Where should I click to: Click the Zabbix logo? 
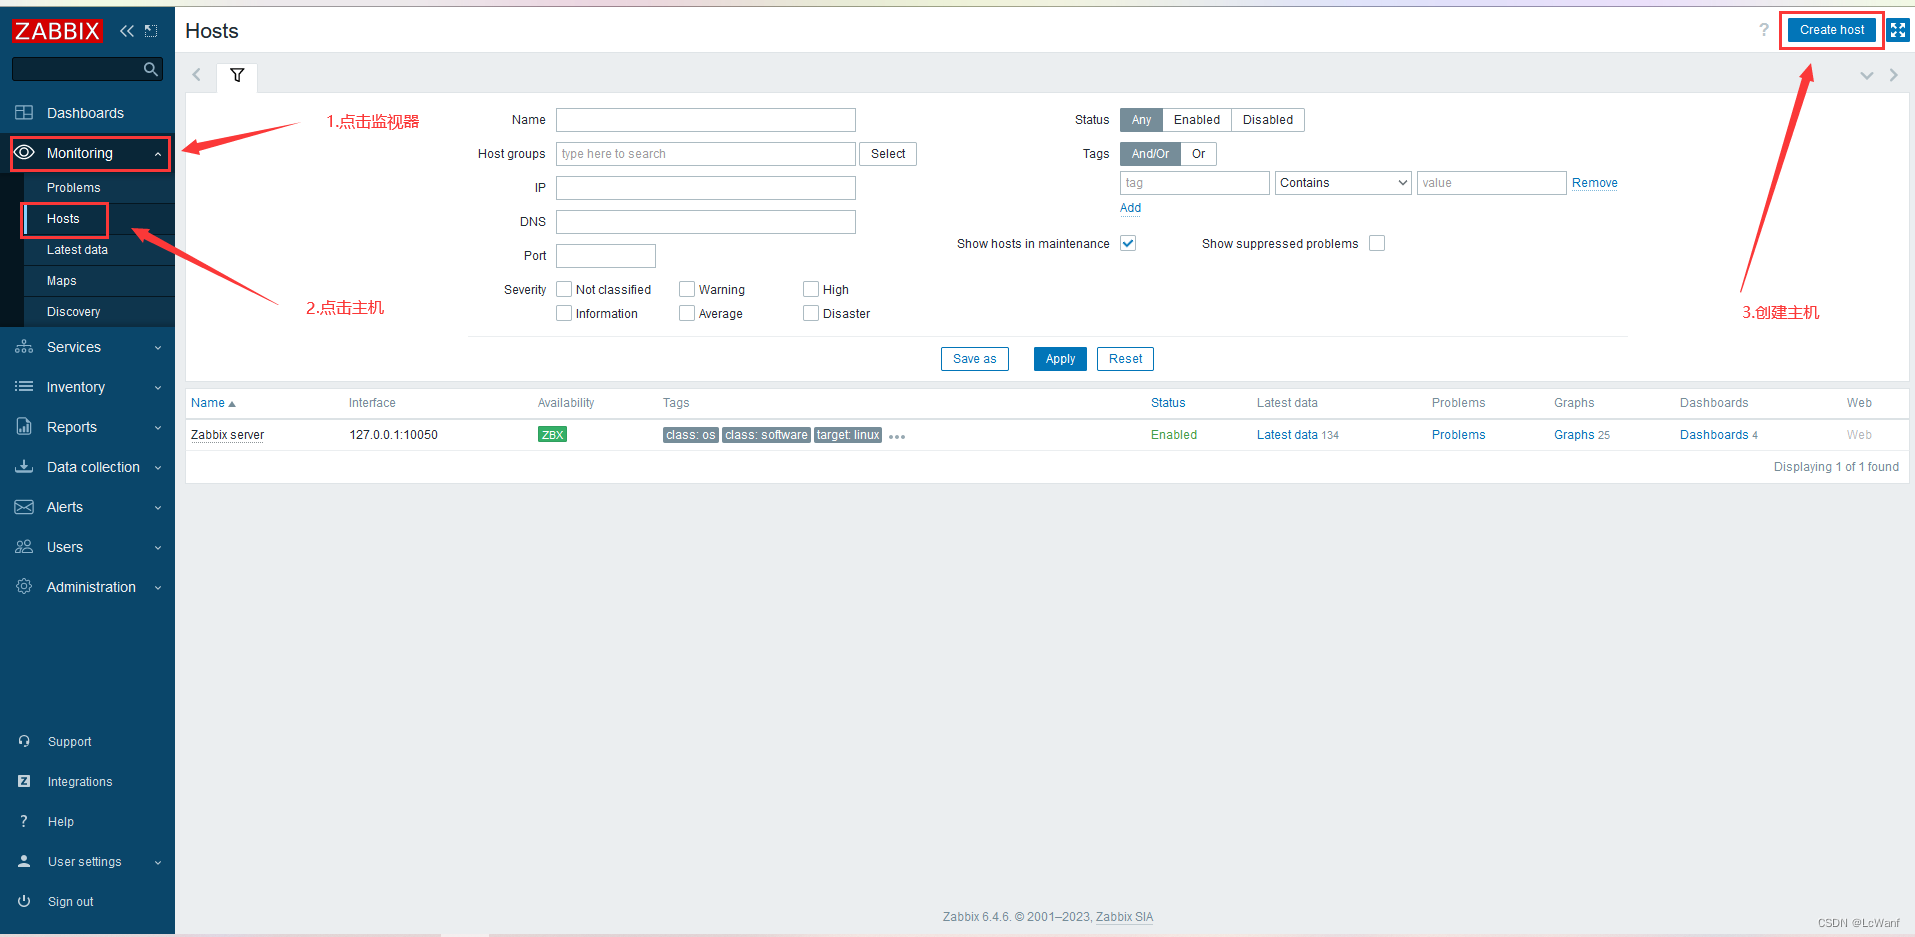tap(57, 31)
